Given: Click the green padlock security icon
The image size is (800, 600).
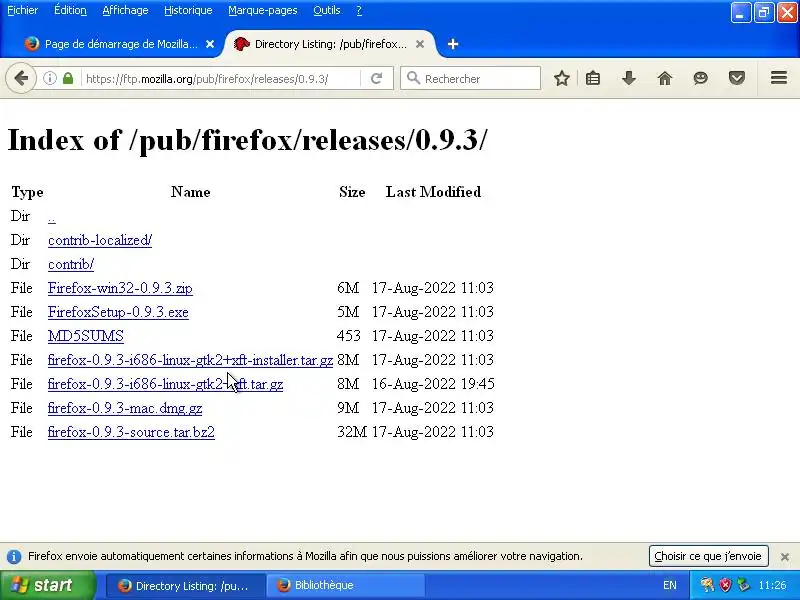Looking at the screenshot, I should click(68, 79).
